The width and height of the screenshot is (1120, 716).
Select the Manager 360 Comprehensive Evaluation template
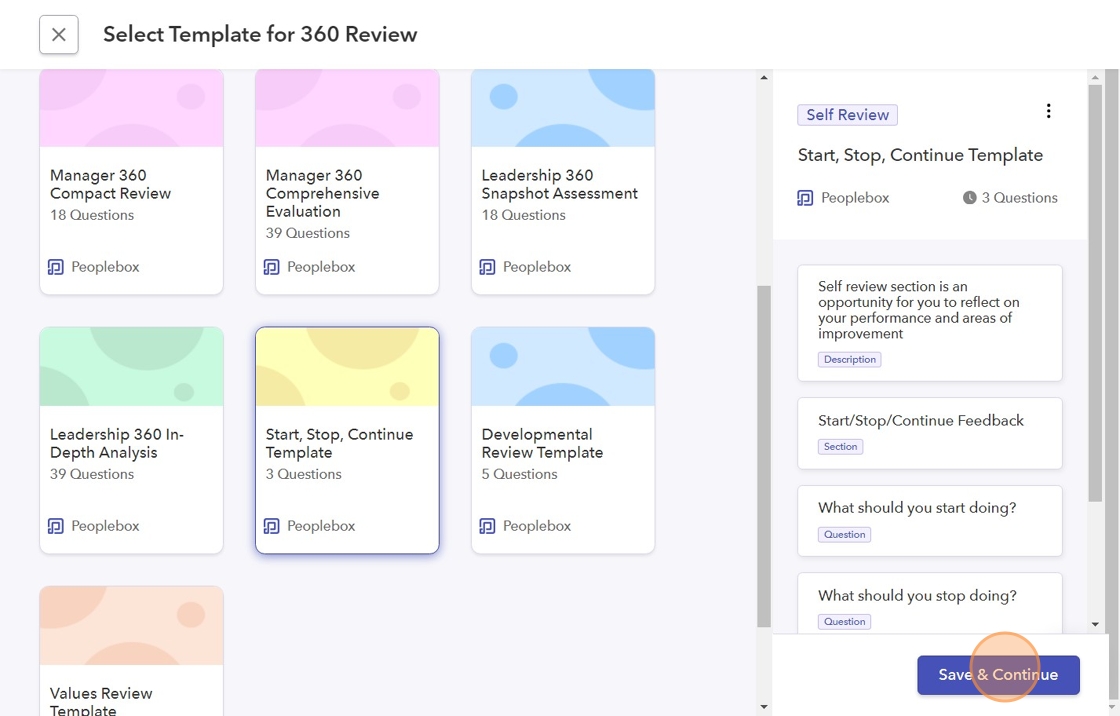coord(347,182)
